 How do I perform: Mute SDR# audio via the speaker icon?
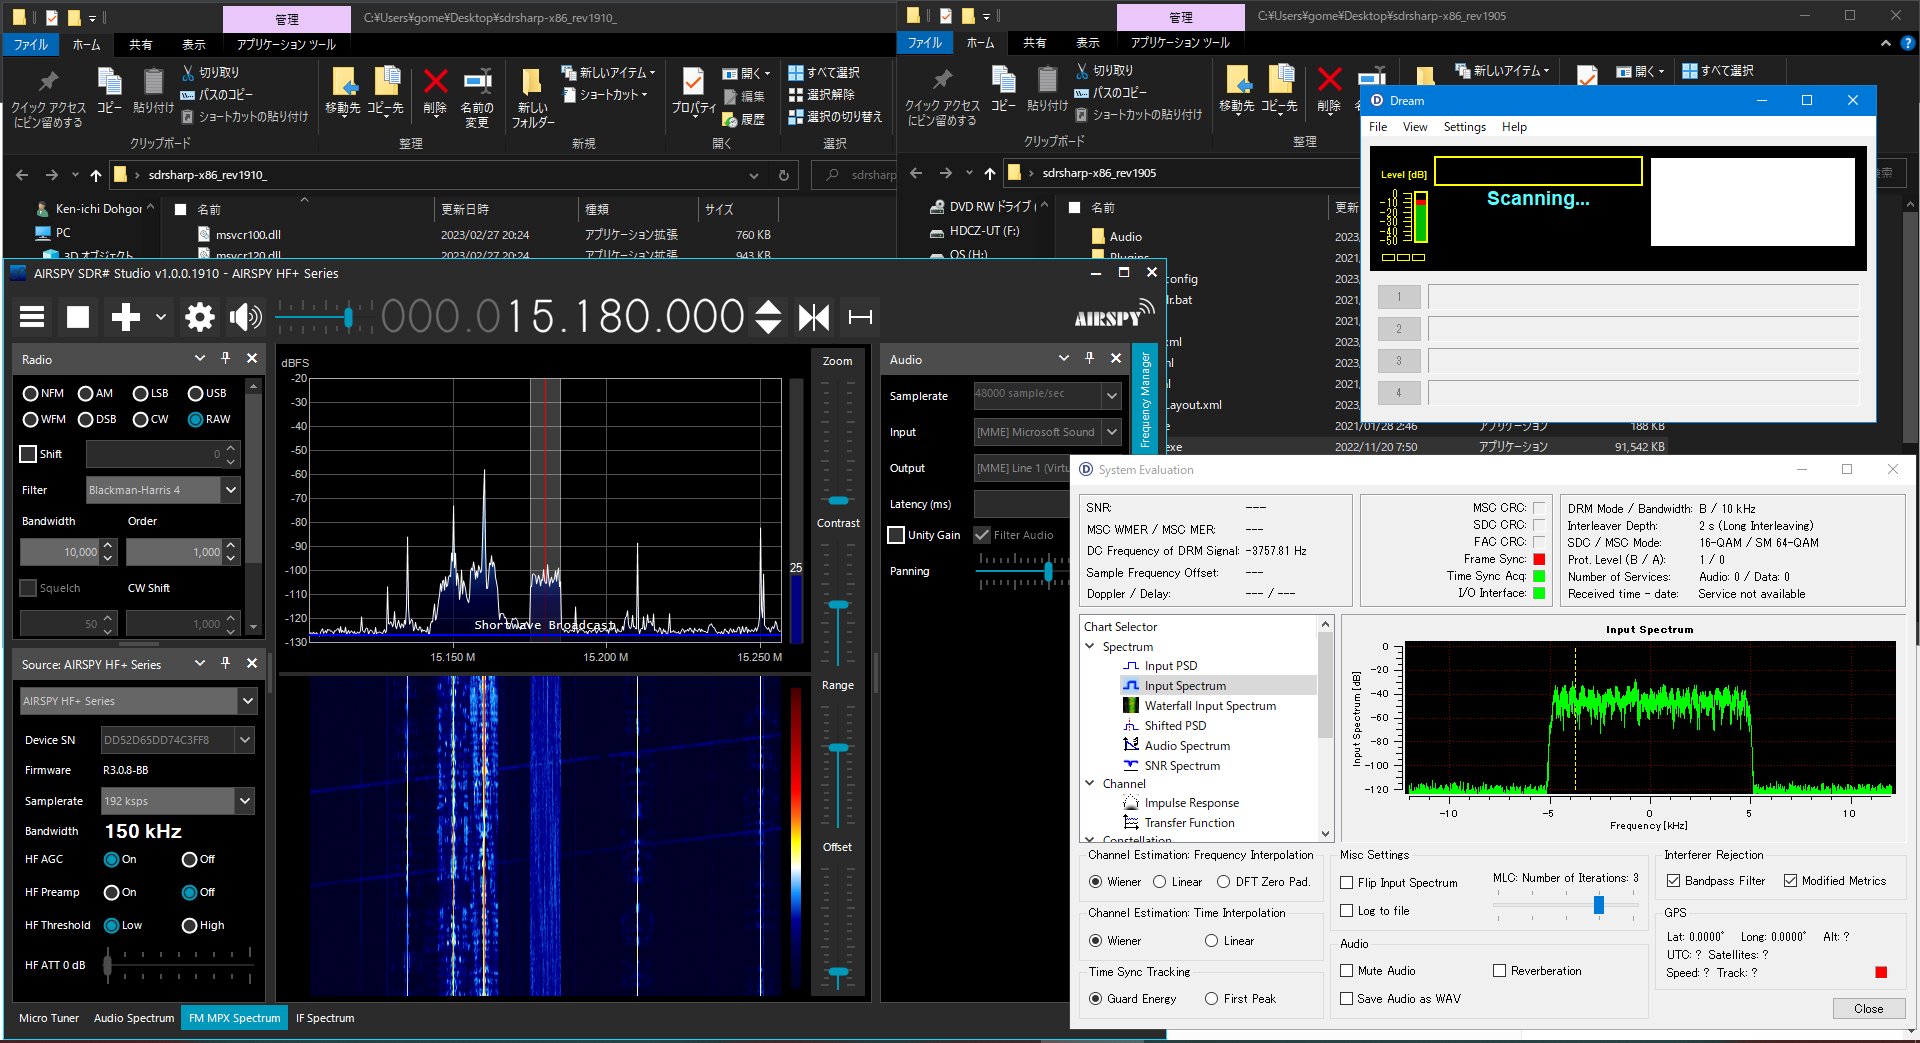tap(245, 317)
